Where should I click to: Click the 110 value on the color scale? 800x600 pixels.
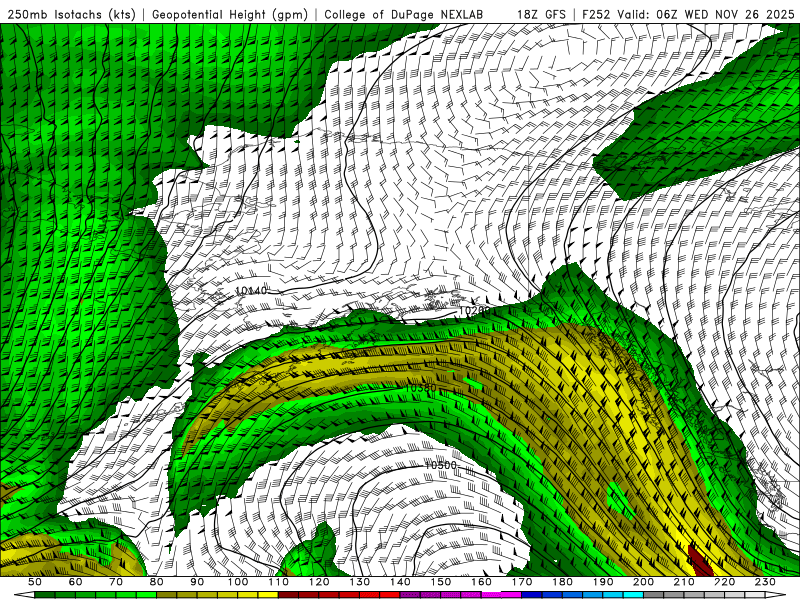click(278, 582)
